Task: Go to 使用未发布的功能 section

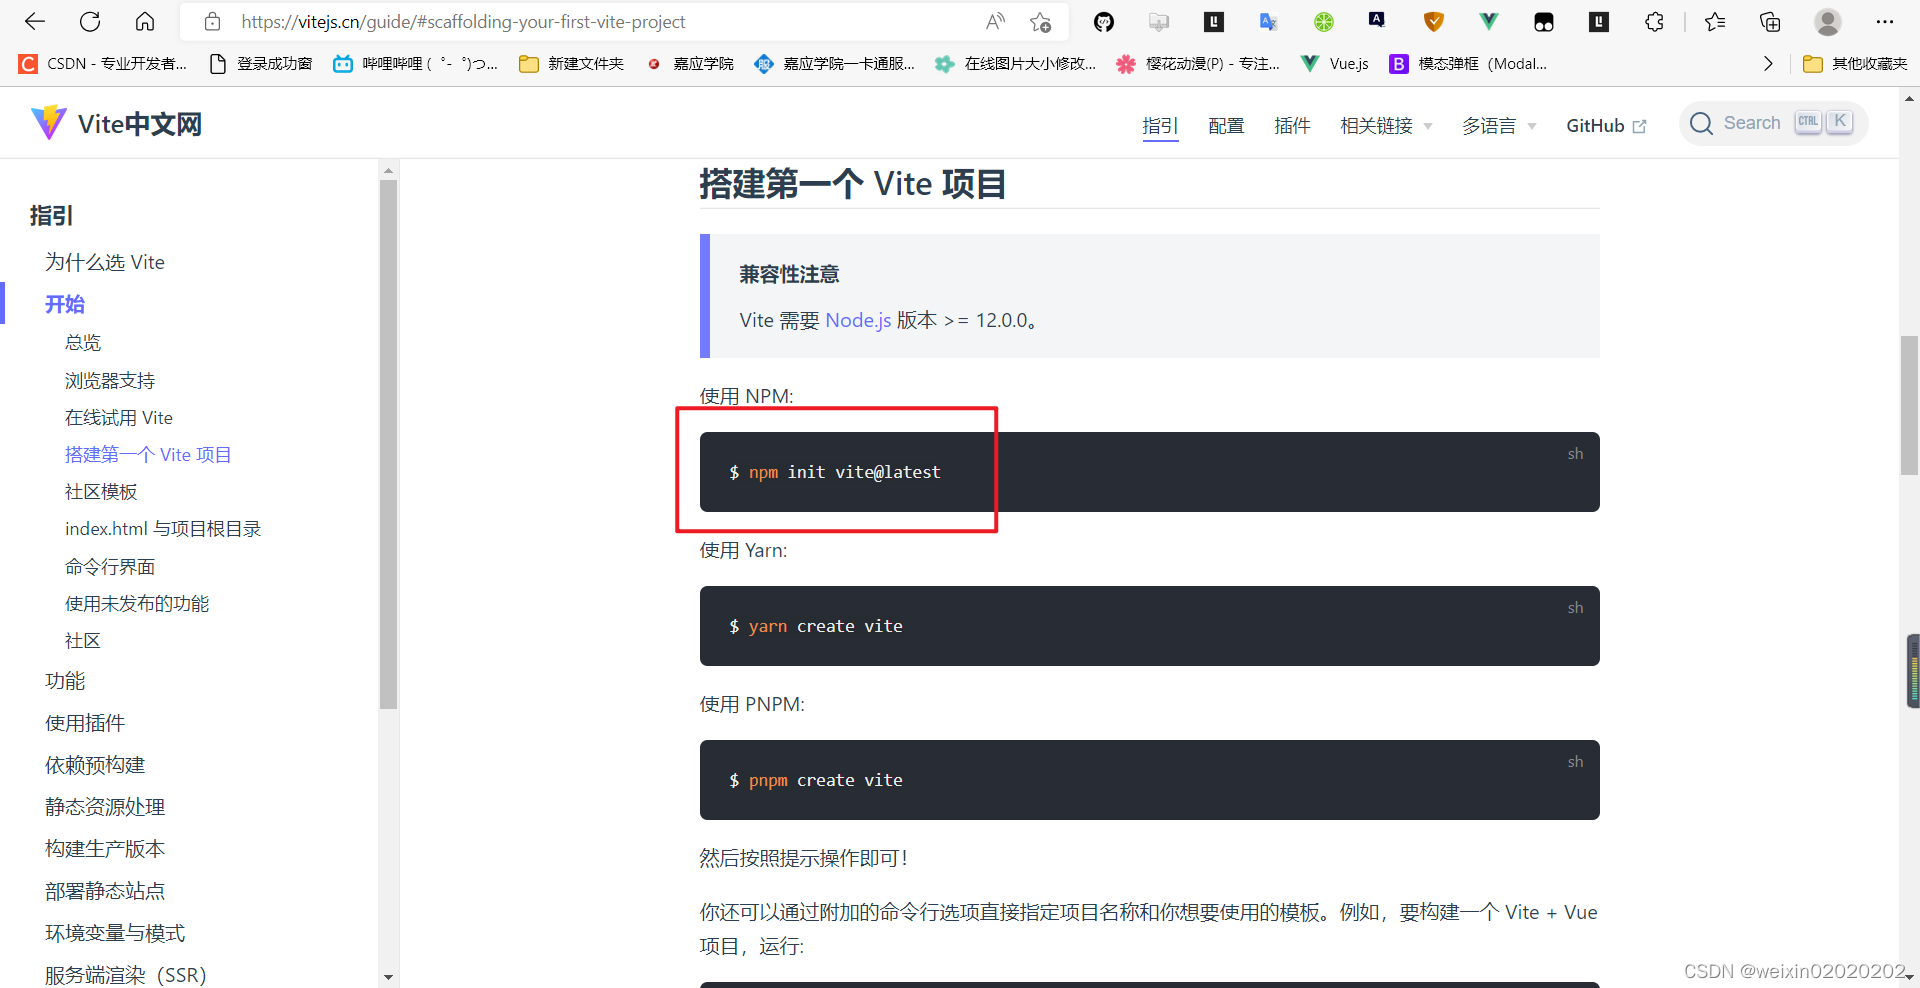Action: pyautogui.click(x=137, y=604)
